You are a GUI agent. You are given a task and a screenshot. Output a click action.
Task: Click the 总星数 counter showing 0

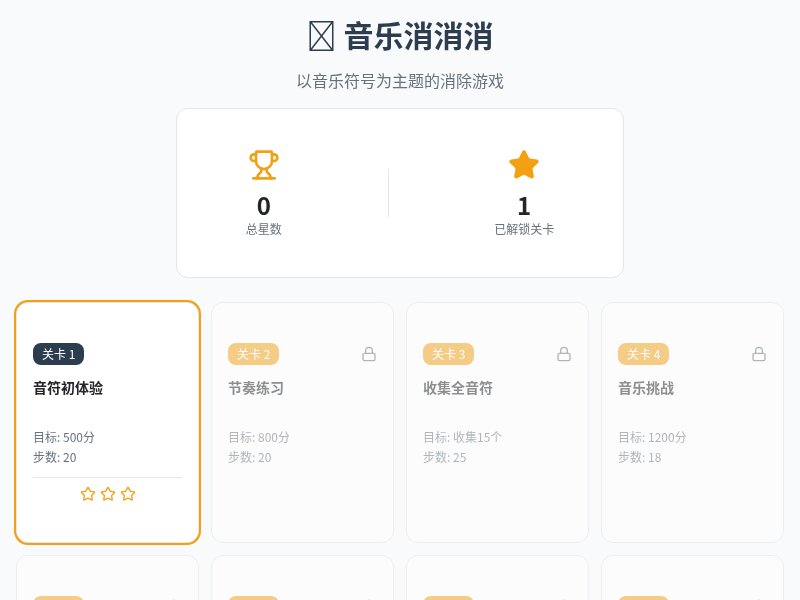(263, 206)
